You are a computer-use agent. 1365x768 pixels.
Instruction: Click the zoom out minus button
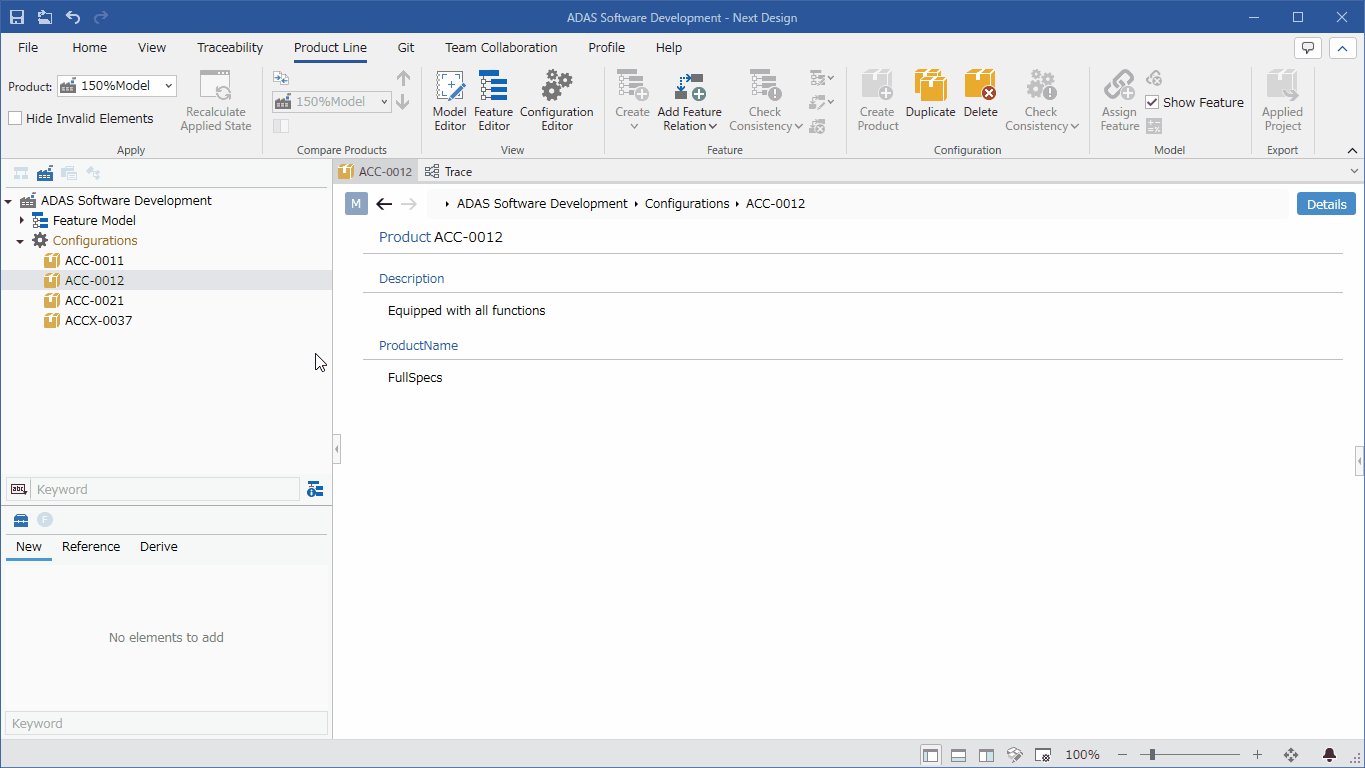click(x=1122, y=755)
